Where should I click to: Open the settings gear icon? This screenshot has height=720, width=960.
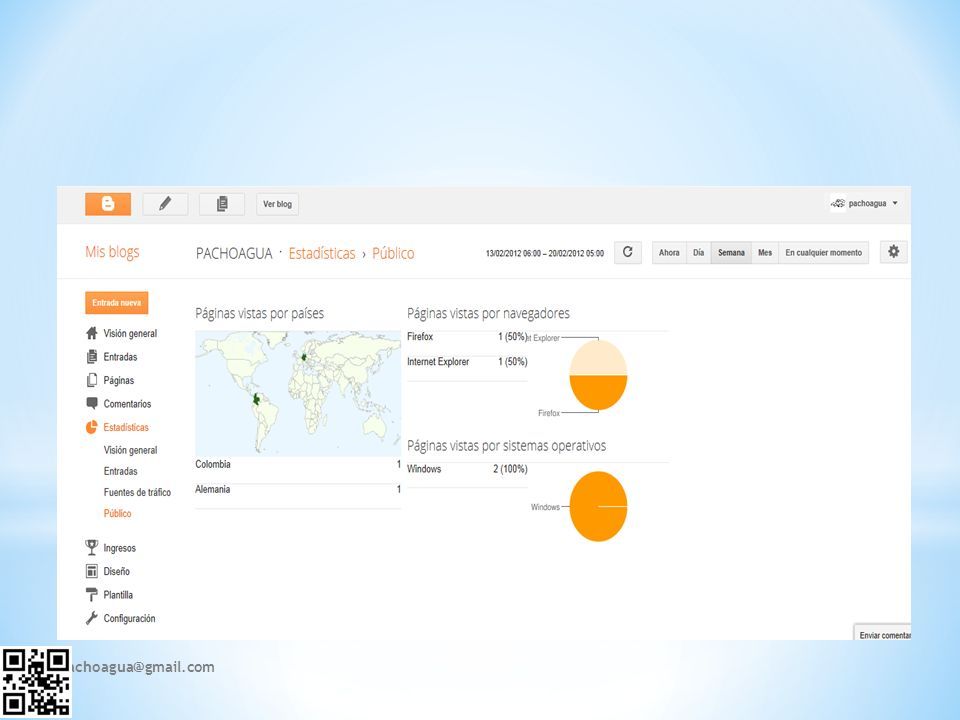tap(894, 252)
